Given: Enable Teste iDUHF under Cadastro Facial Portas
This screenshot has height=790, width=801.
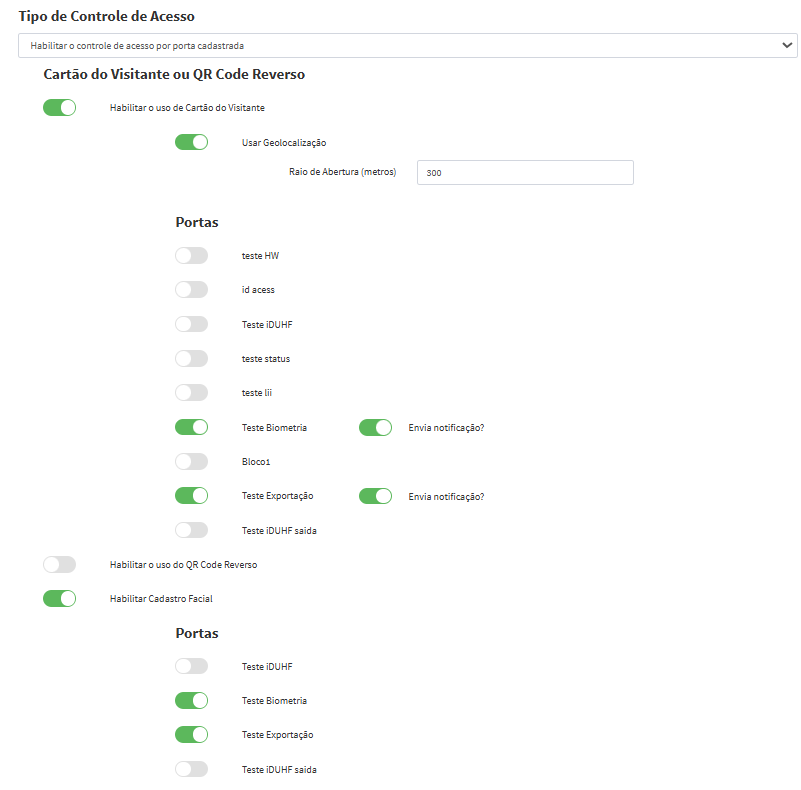Looking at the screenshot, I should 191,666.
